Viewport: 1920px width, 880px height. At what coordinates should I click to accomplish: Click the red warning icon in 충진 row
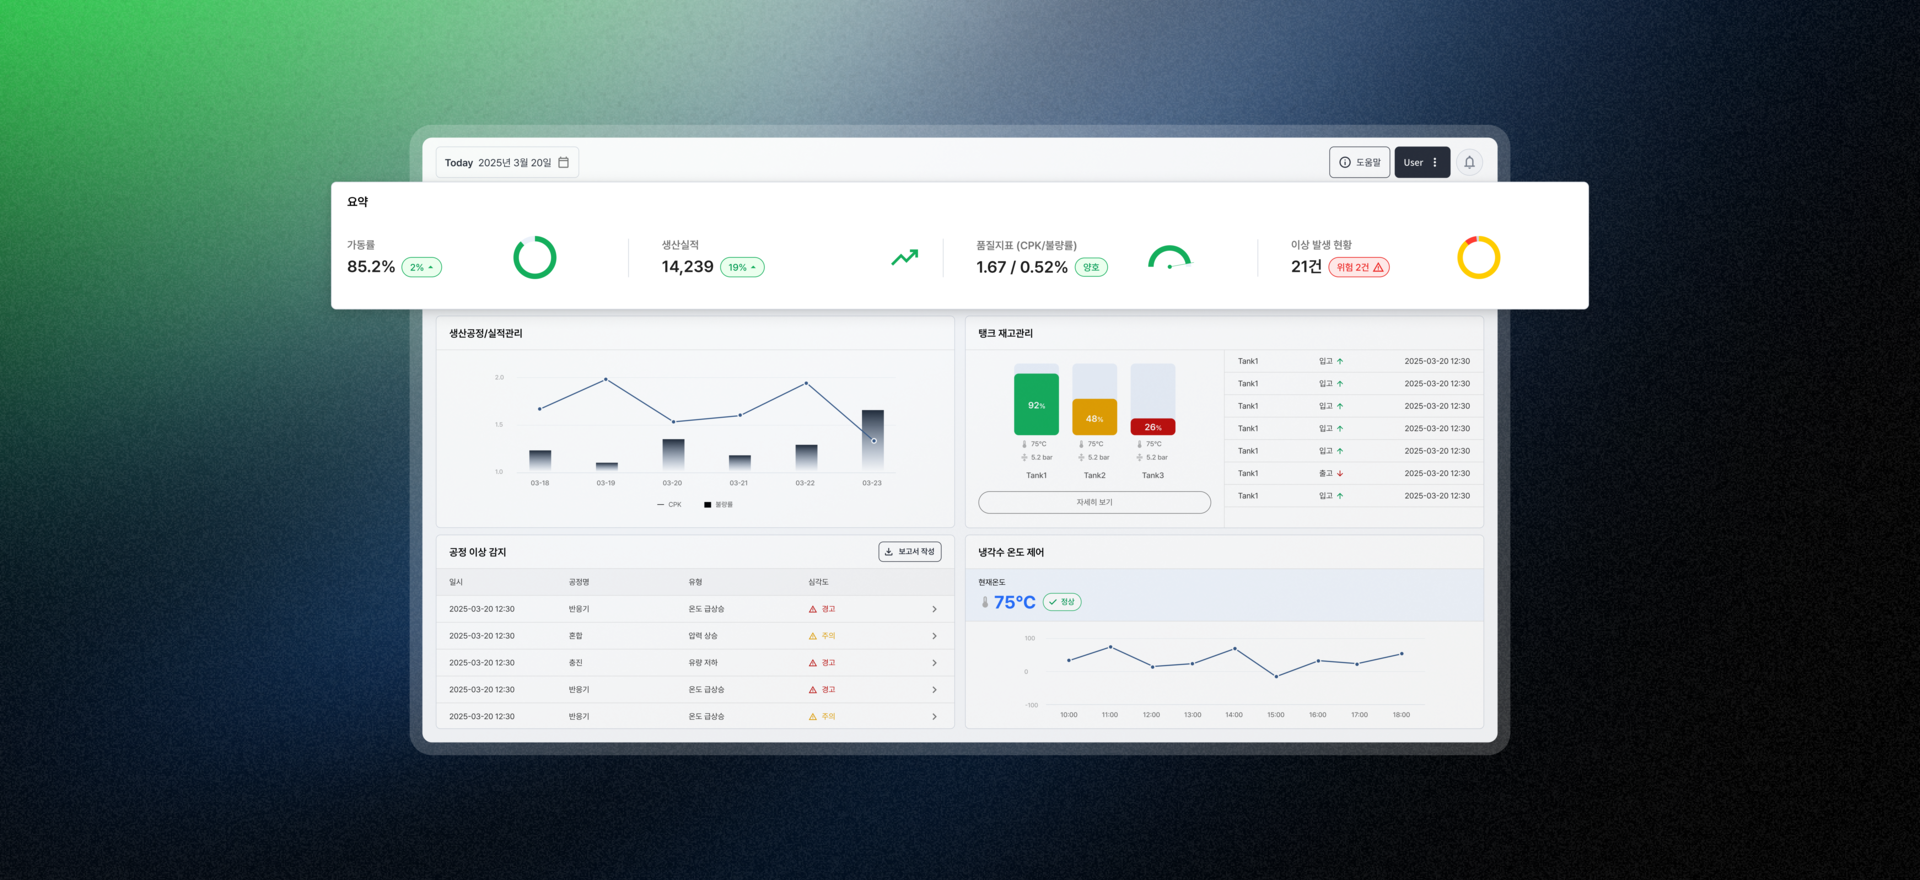pyautogui.click(x=813, y=663)
